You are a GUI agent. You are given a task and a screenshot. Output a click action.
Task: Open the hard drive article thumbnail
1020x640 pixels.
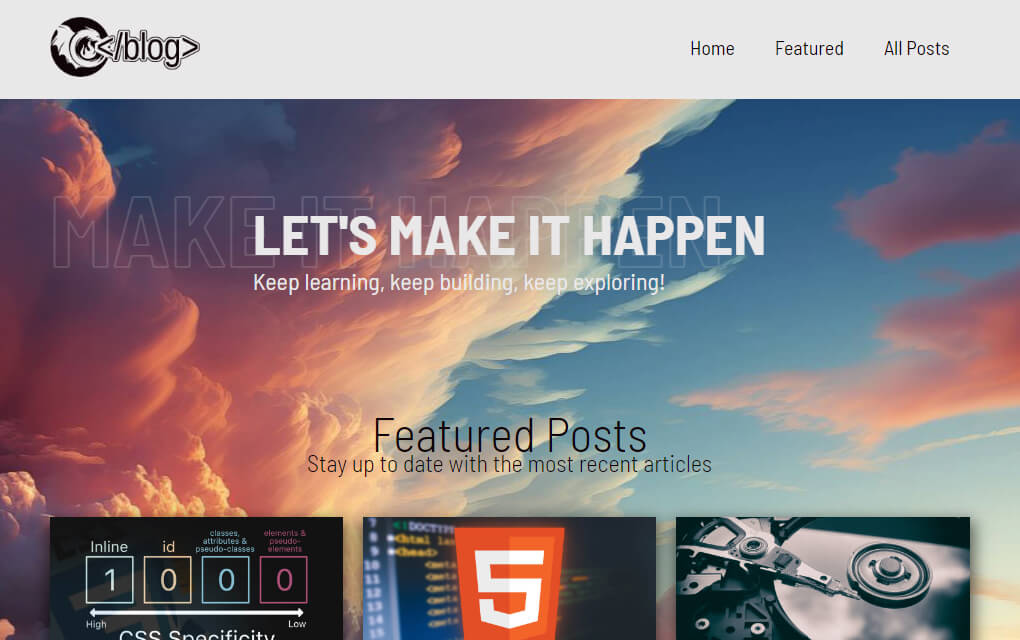point(822,578)
